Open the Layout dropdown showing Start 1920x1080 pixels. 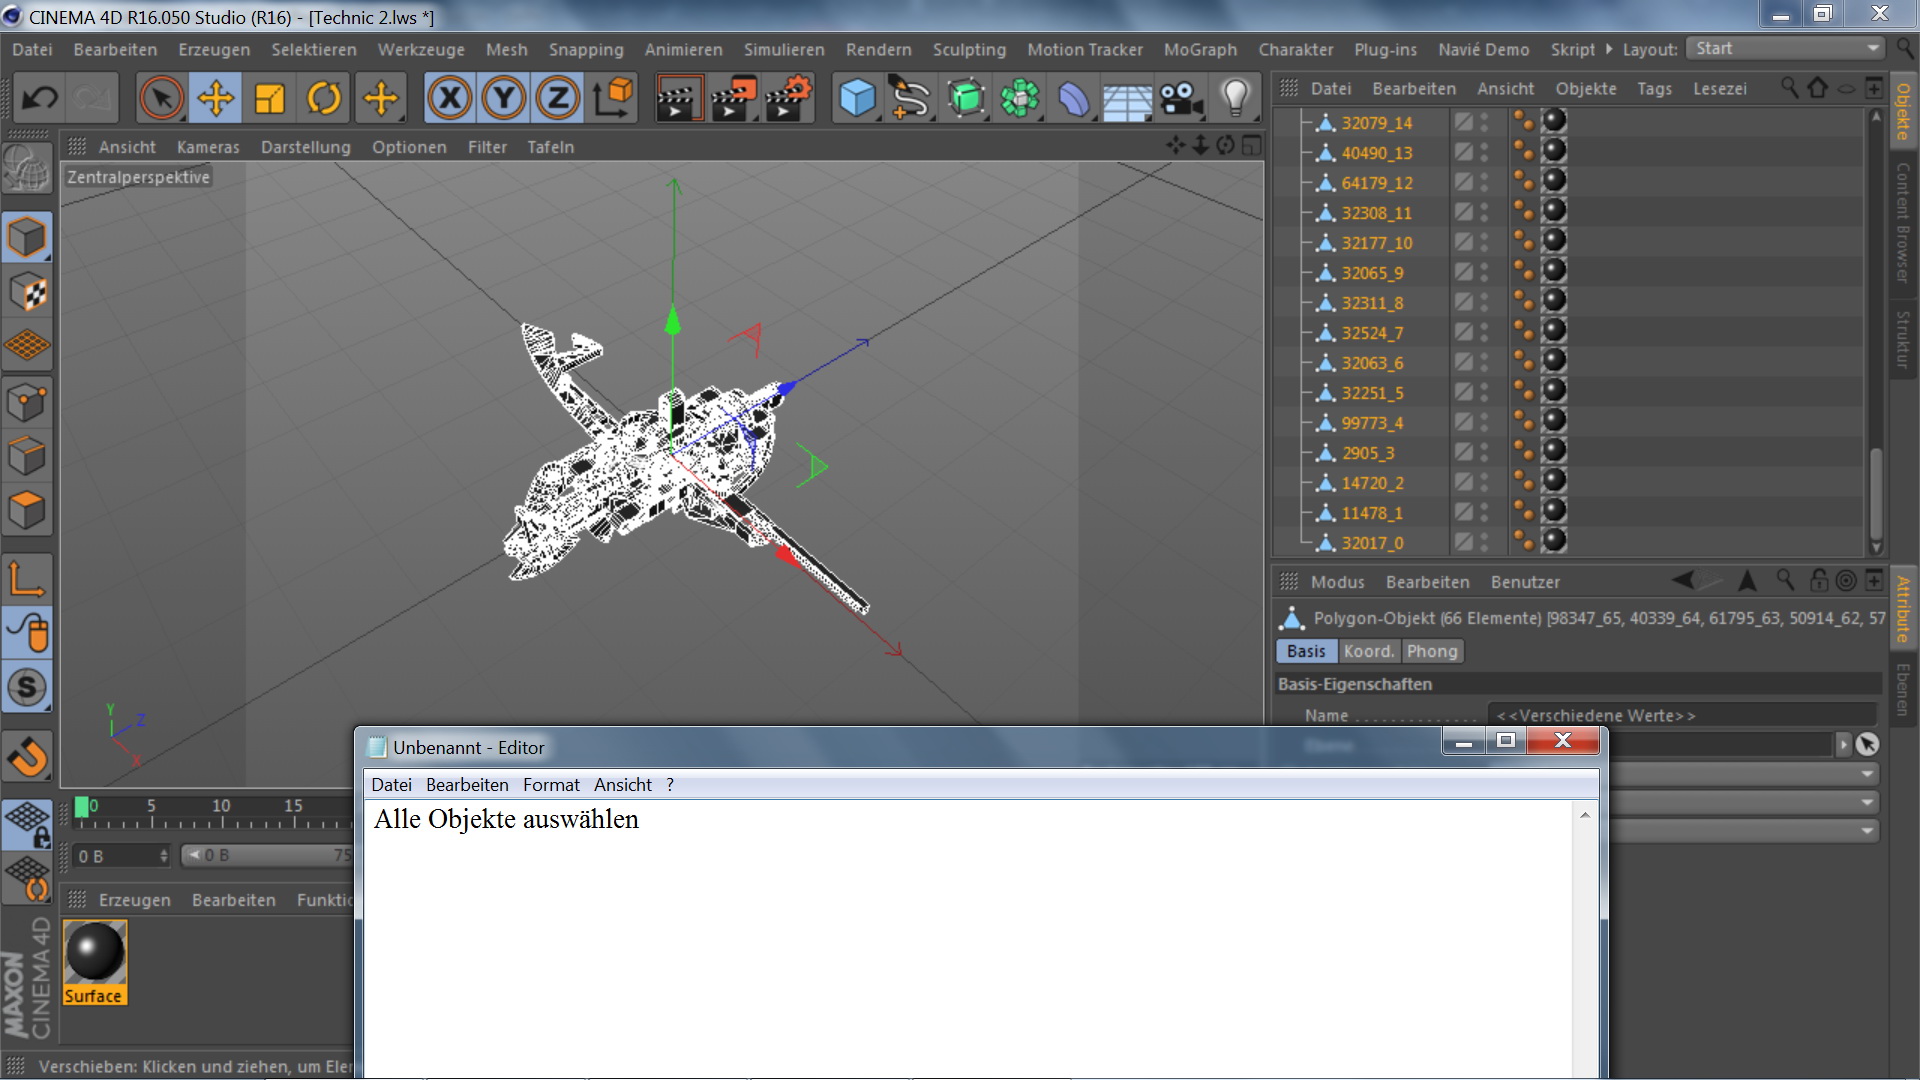pos(1785,48)
